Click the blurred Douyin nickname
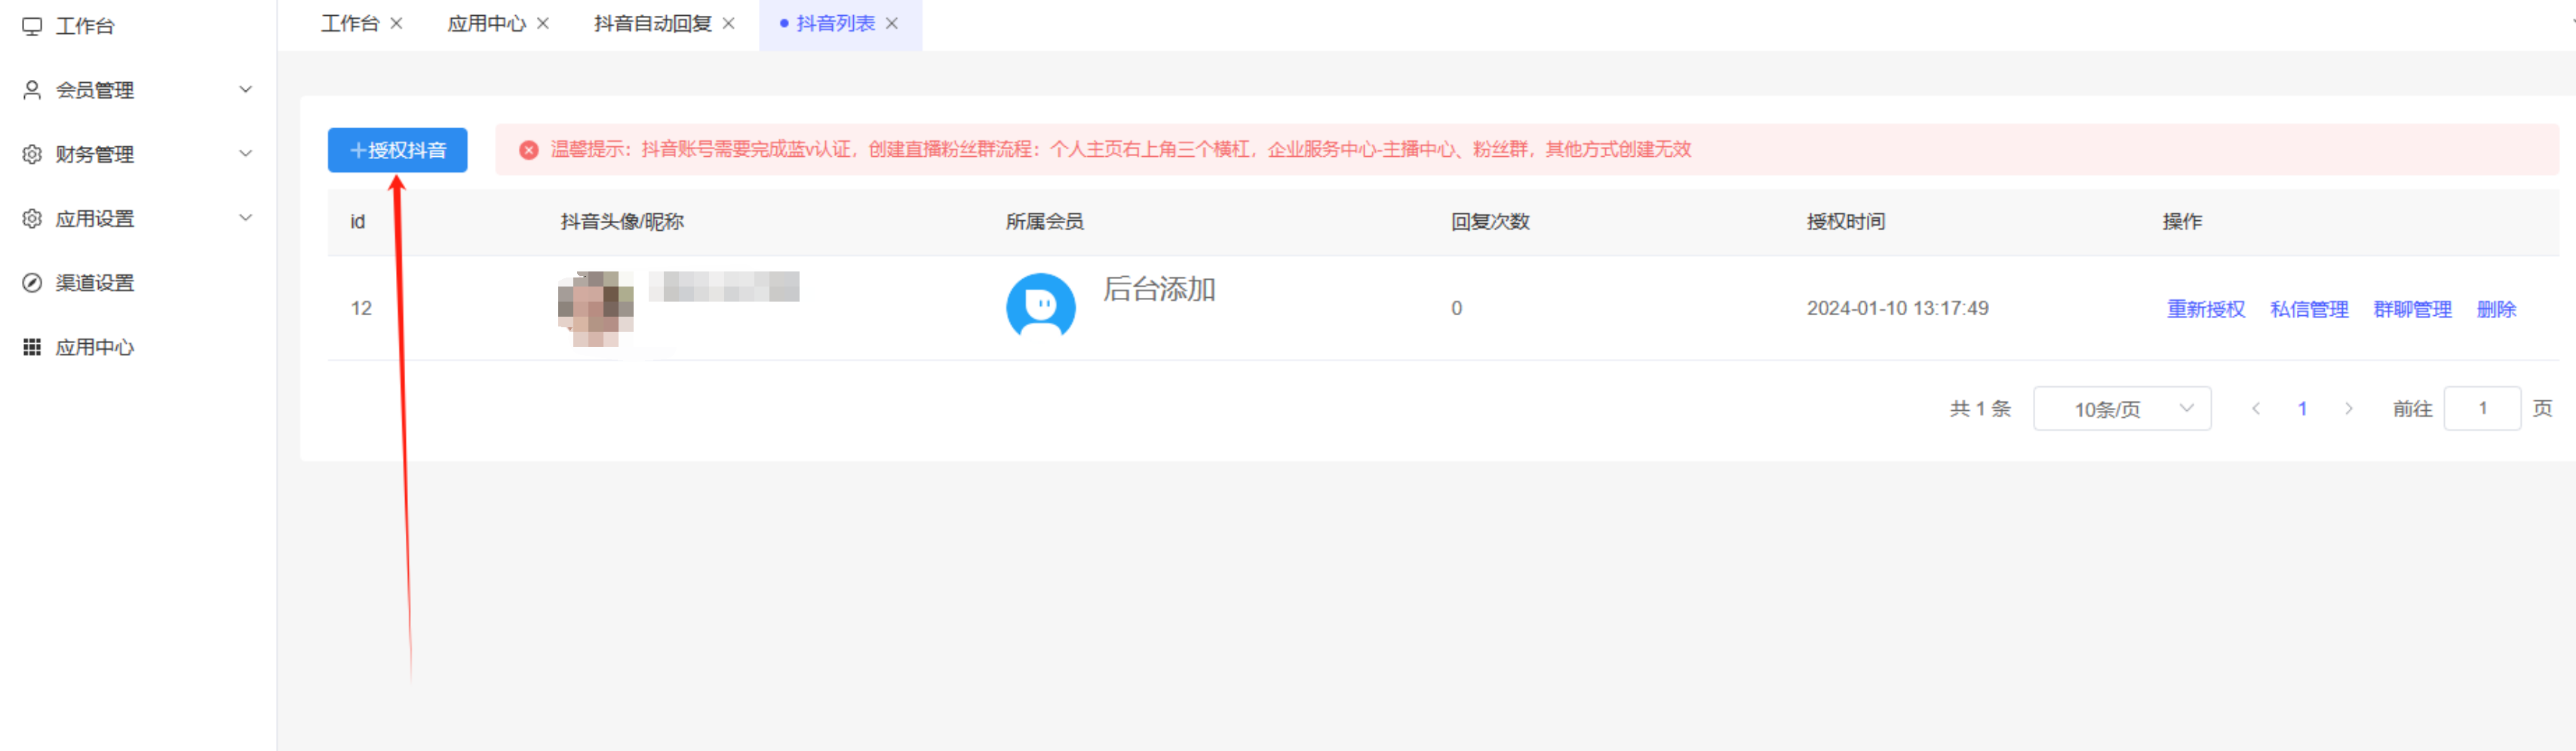This screenshot has width=2576, height=751. coord(724,287)
